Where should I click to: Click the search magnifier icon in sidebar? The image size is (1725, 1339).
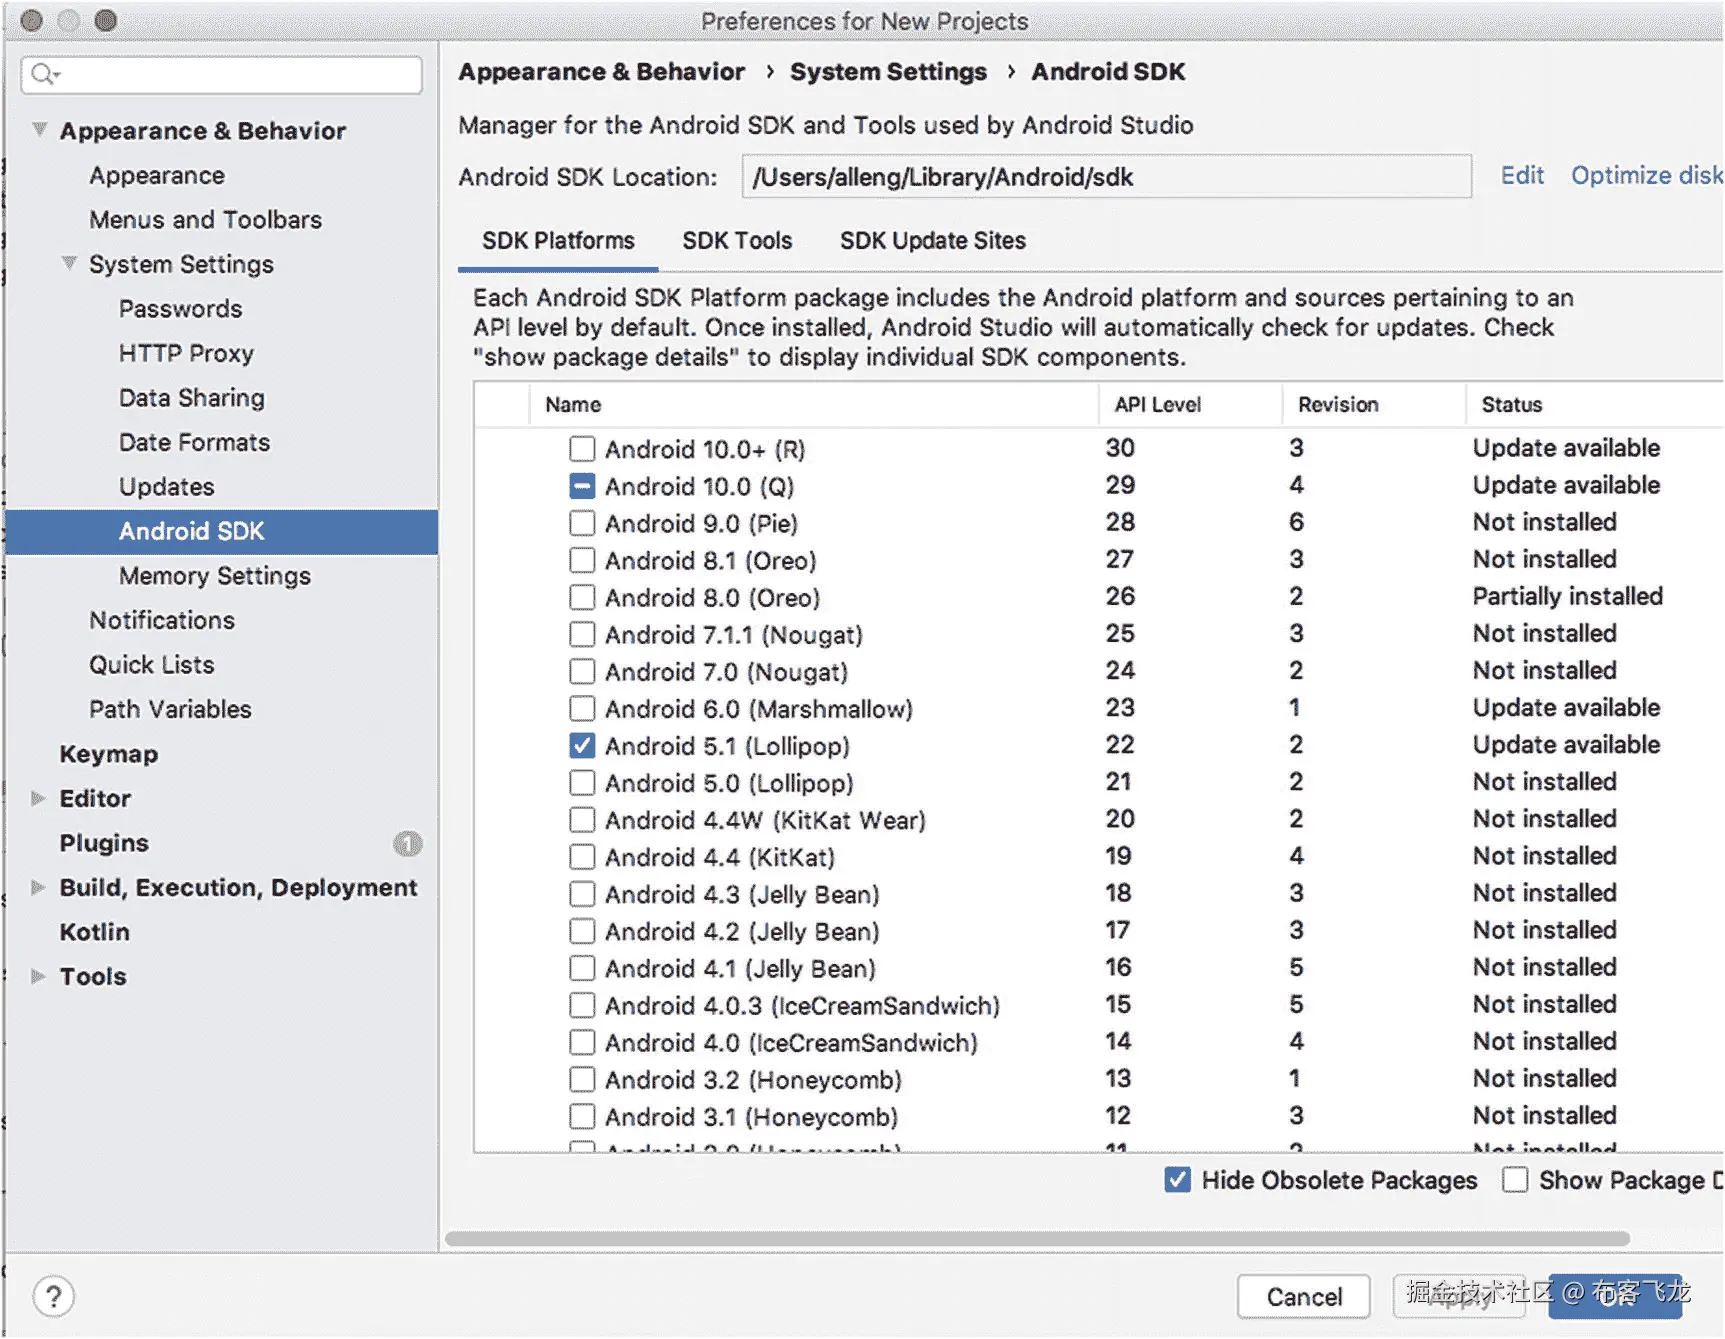click(x=44, y=74)
